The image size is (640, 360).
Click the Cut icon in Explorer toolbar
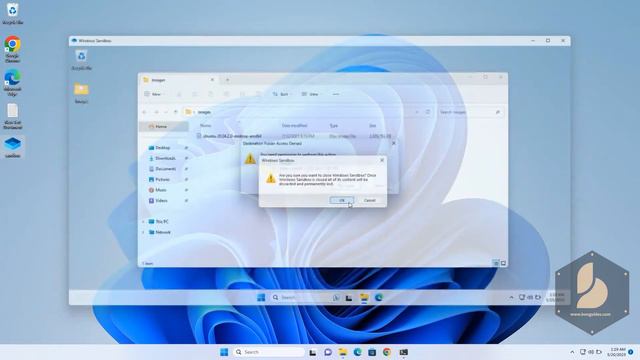point(179,94)
